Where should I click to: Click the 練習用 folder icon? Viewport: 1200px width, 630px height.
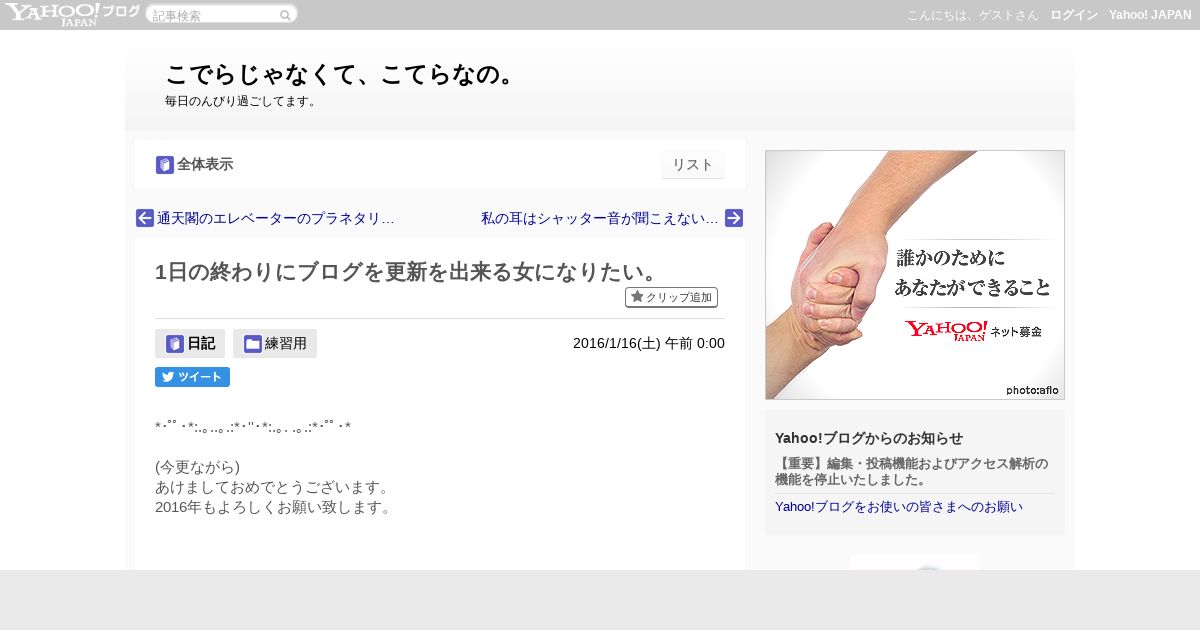click(x=253, y=344)
